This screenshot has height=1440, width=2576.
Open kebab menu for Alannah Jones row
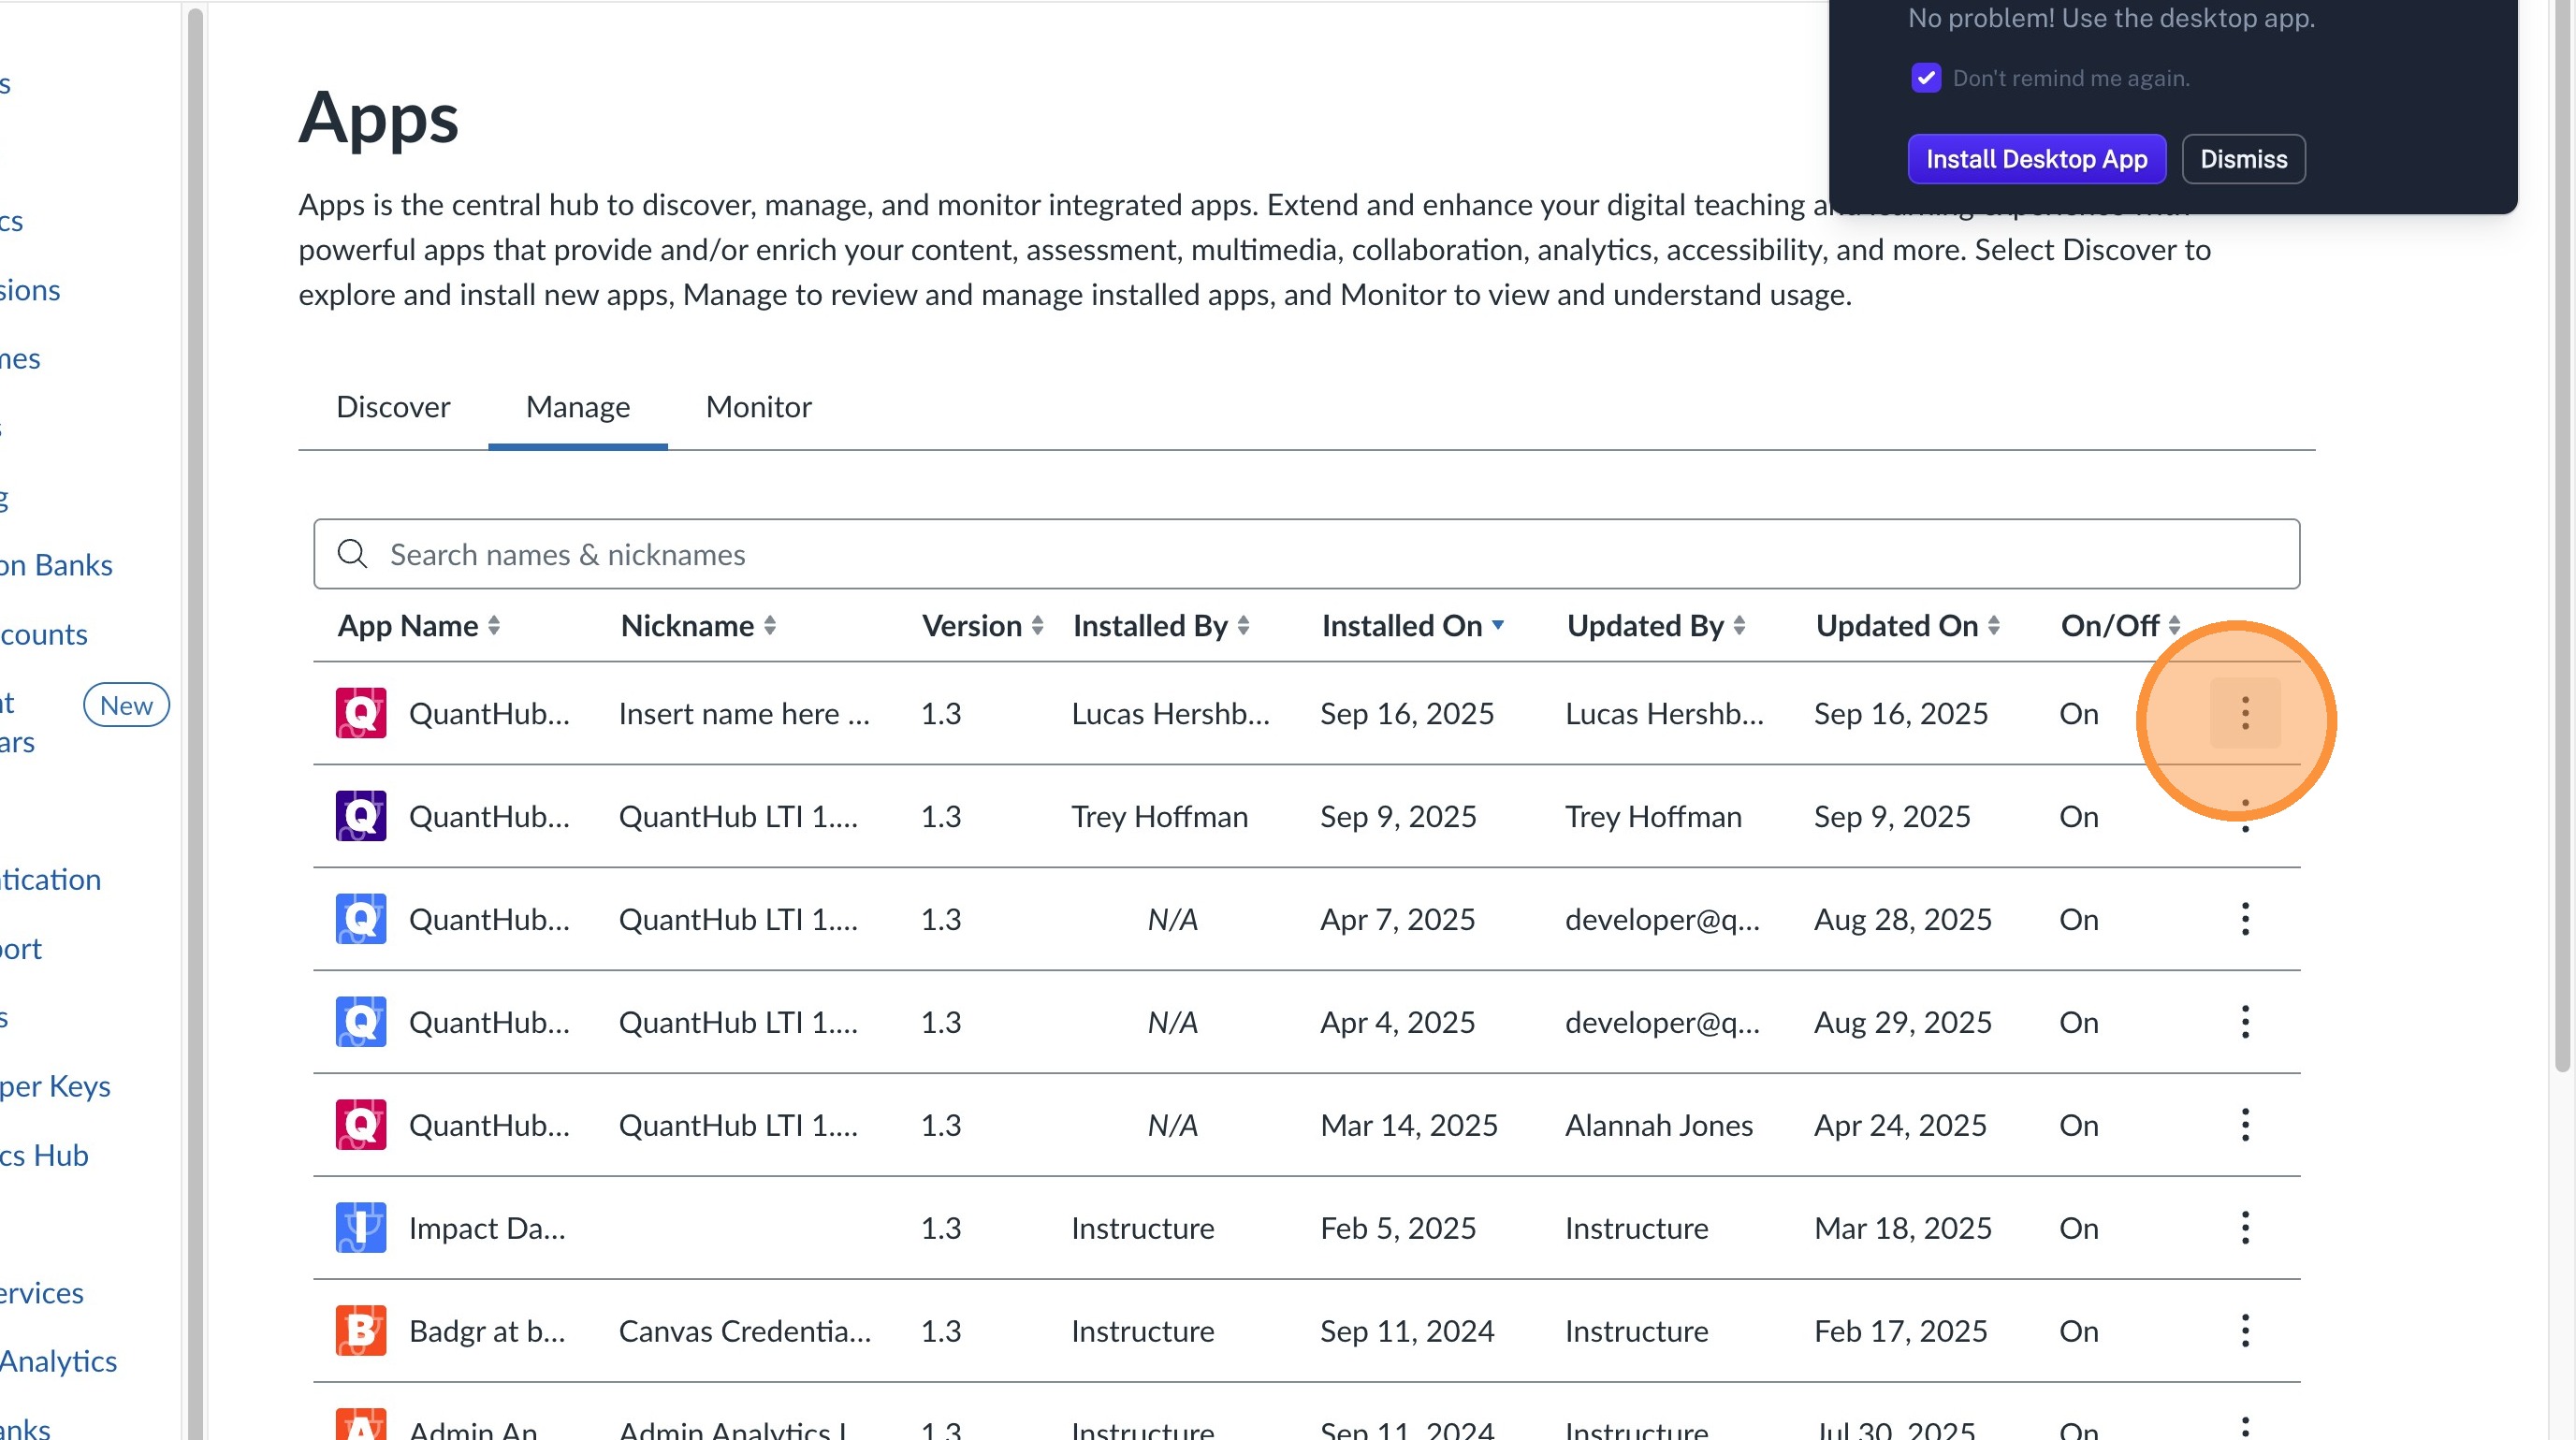coord(2244,1124)
